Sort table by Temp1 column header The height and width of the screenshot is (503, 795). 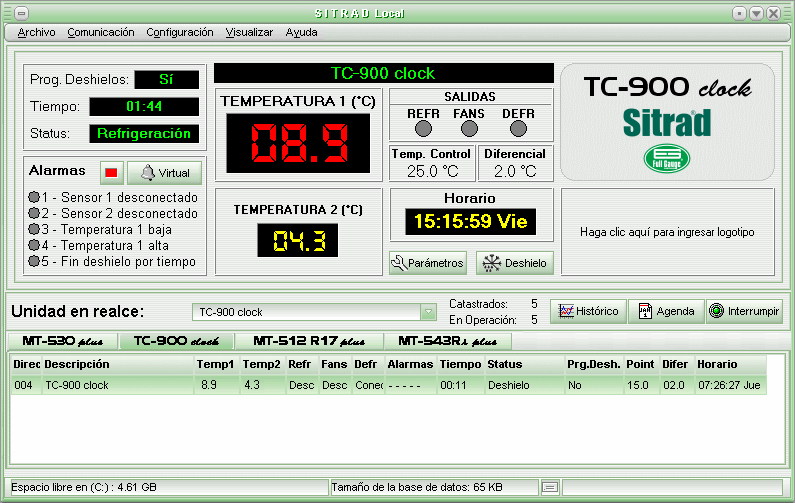217,364
